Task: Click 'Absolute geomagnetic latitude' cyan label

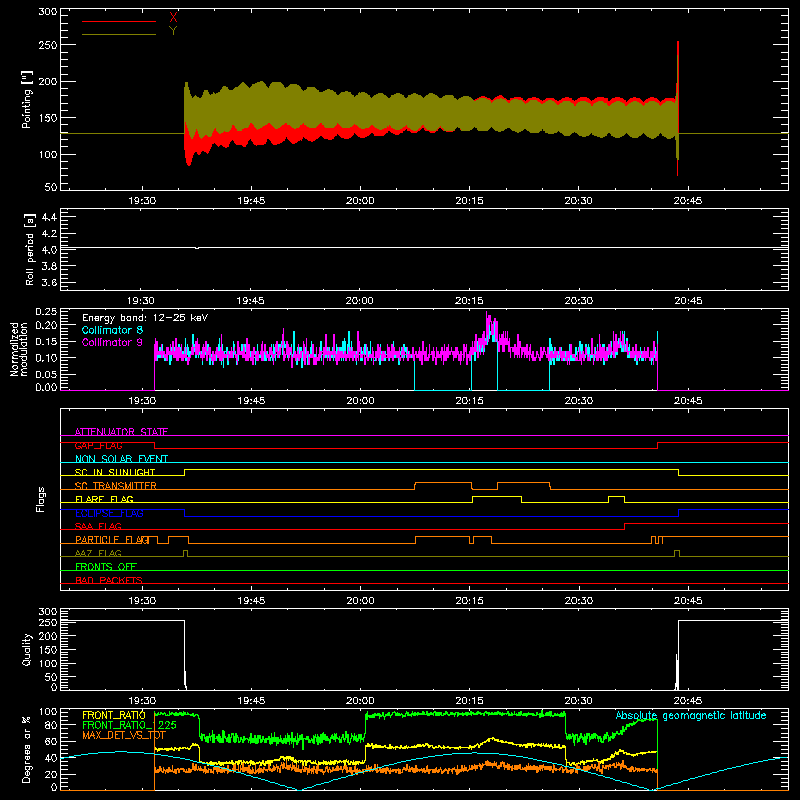Action: click(x=691, y=716)
